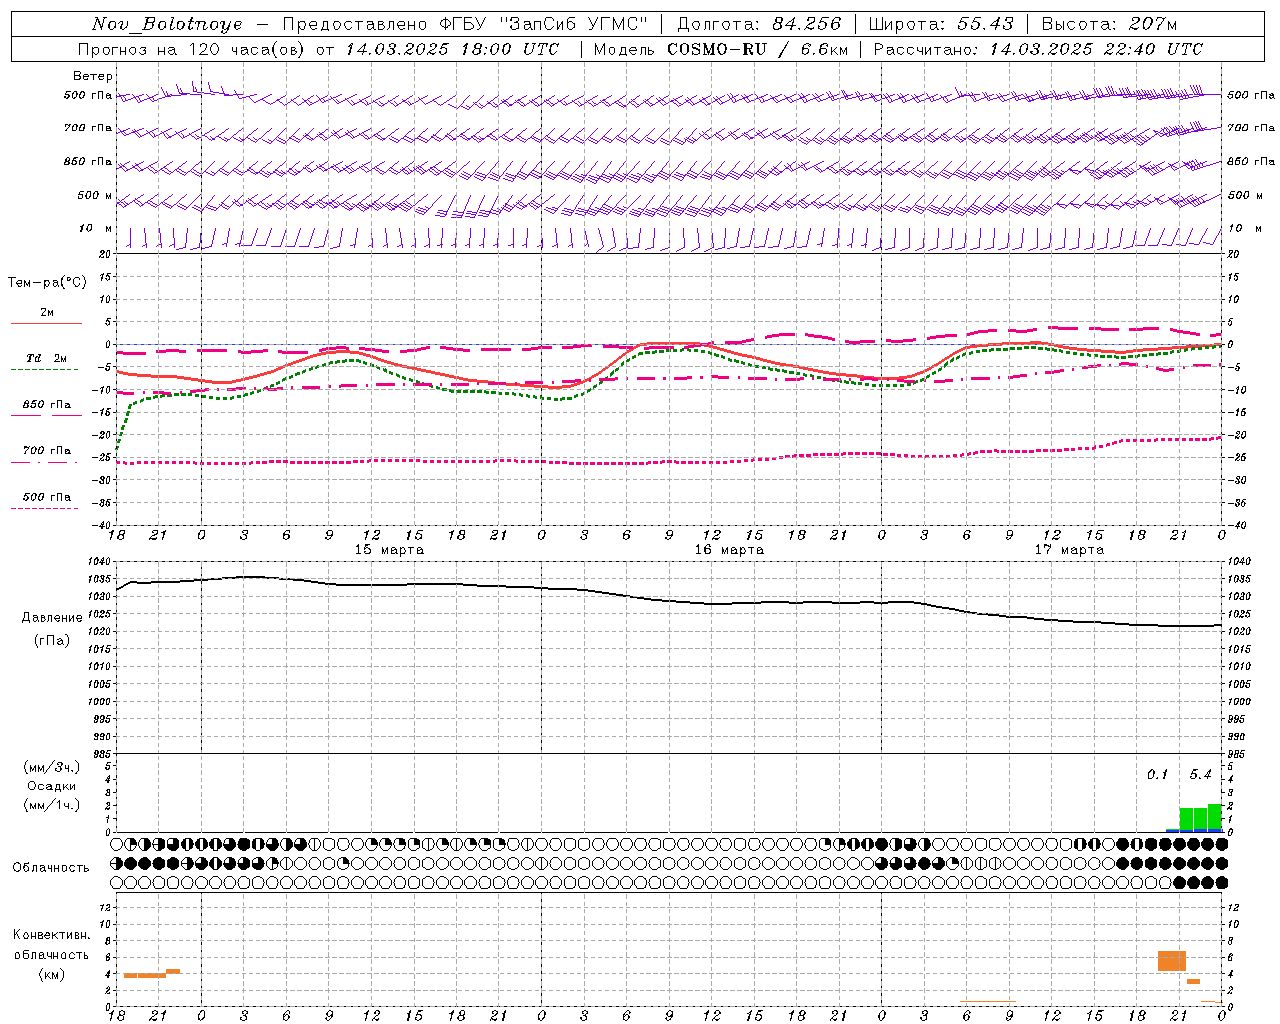Click the solid line sample under '2м' legend
The height and width of the screenshot is (1024, 1280).
coord(46,324)
